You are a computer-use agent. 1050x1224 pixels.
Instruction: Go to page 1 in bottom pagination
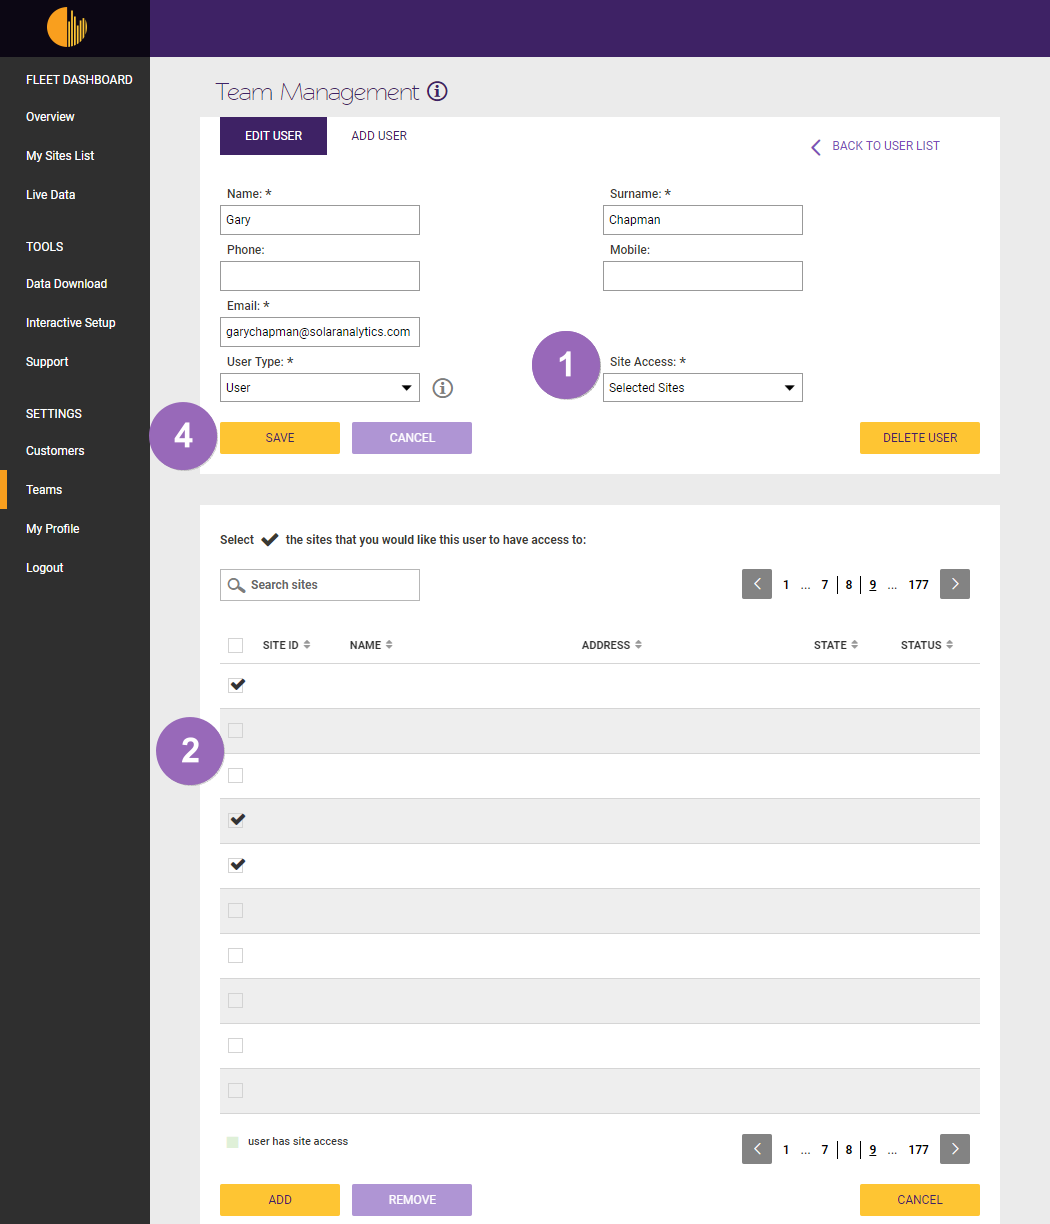coord(786,1150)
